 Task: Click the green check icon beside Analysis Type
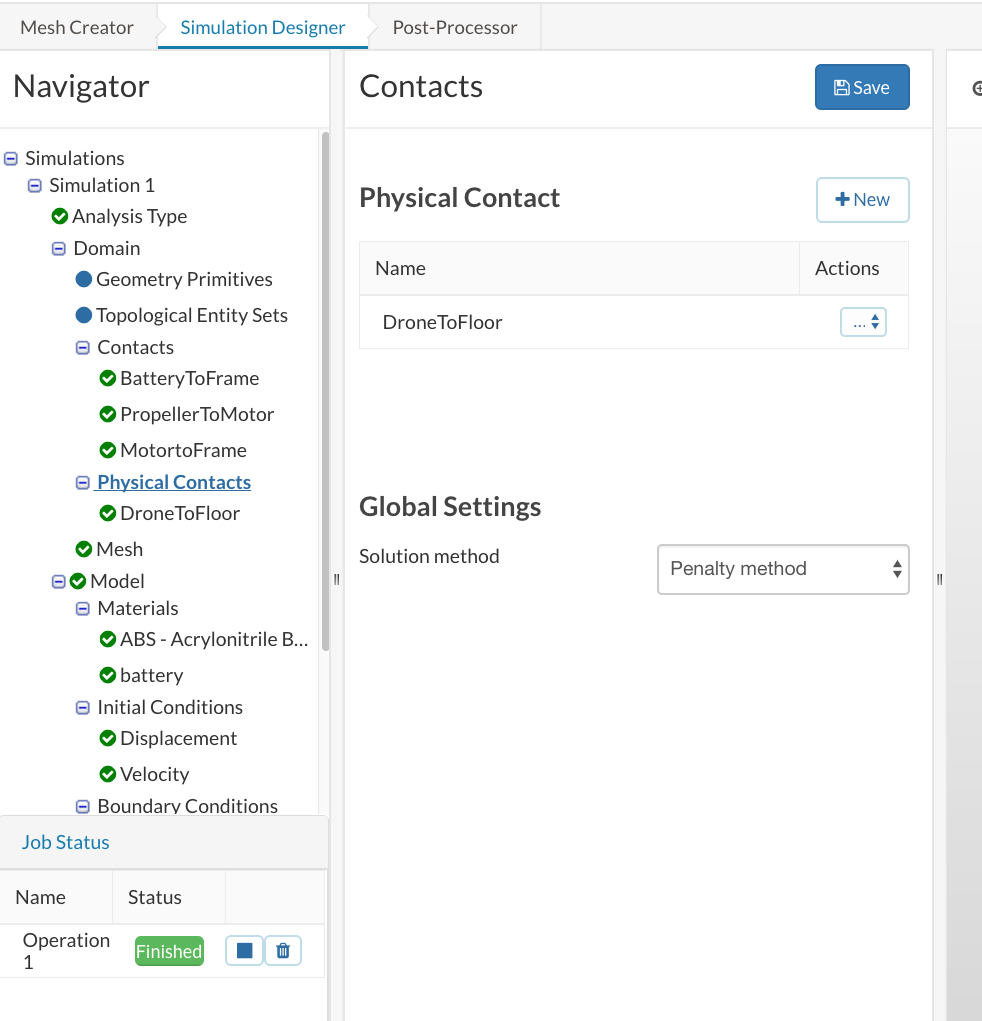(60, 216)
